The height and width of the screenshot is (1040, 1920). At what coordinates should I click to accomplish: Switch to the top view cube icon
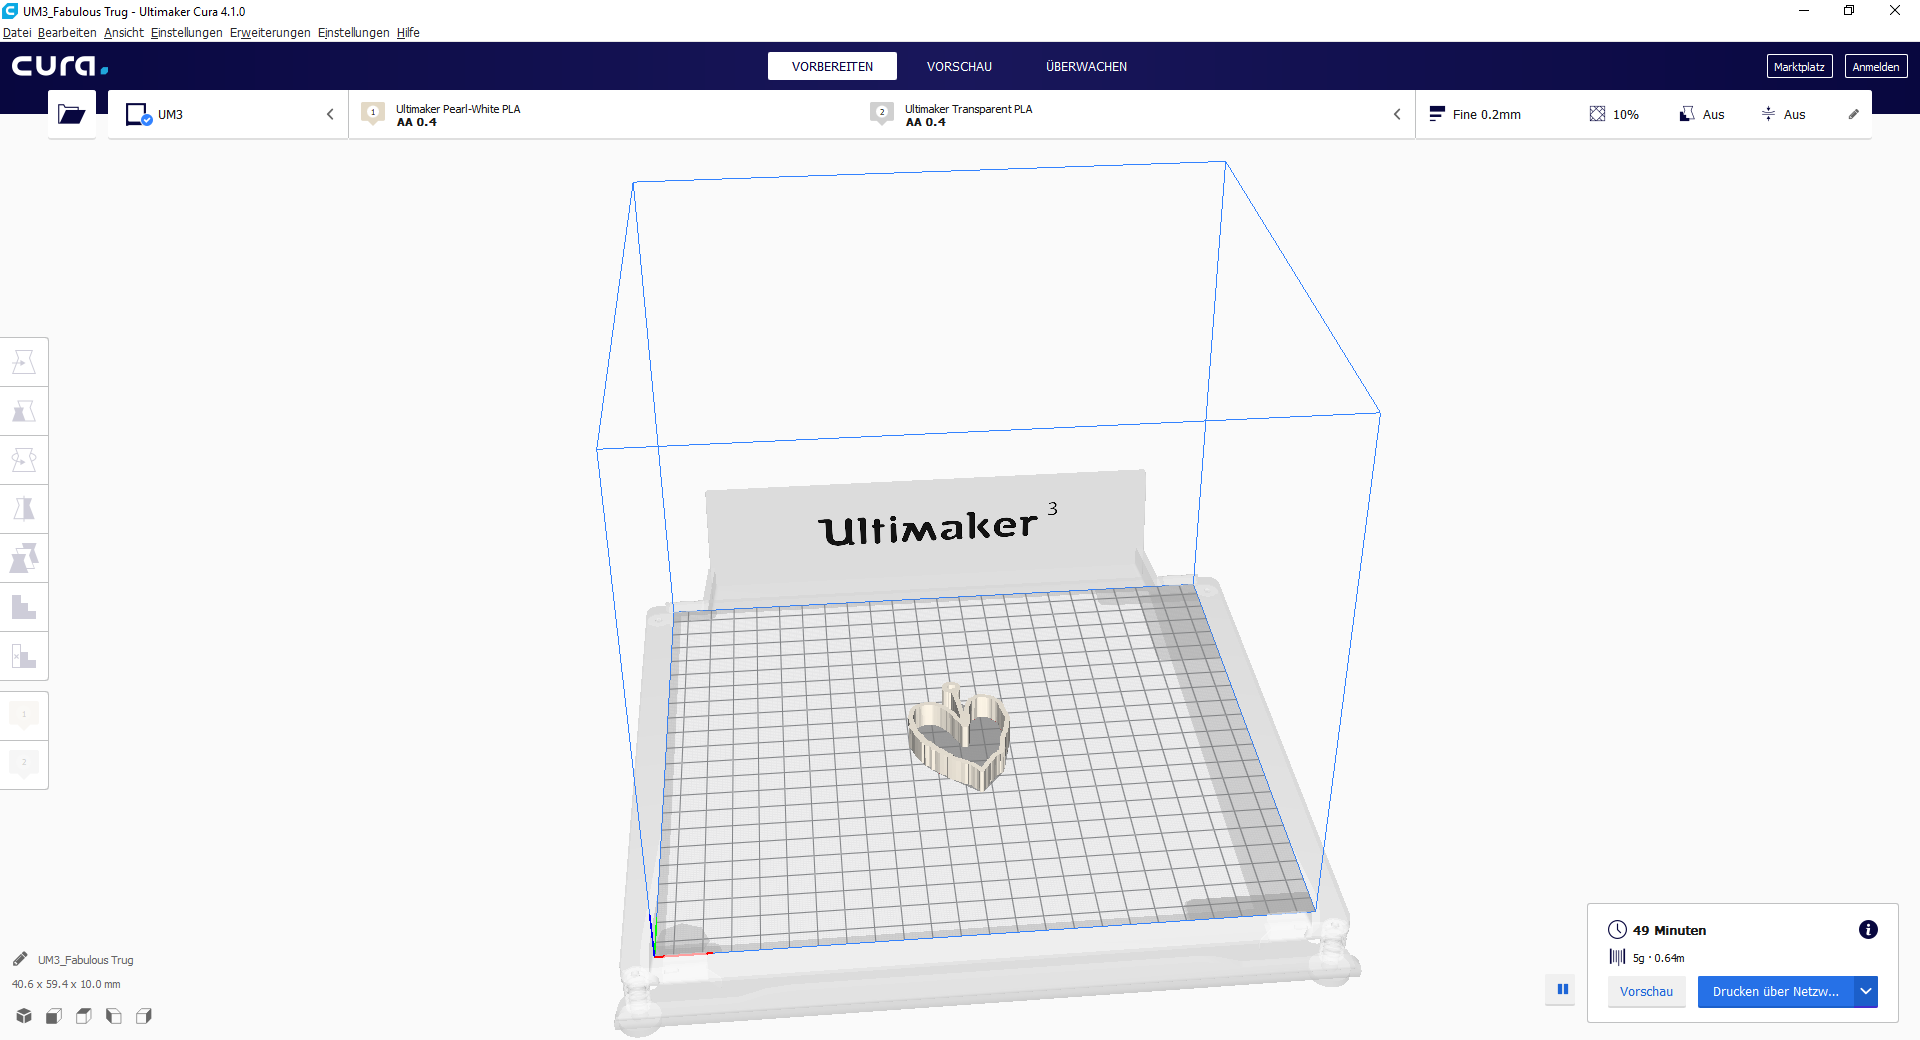coord(84,1016)
